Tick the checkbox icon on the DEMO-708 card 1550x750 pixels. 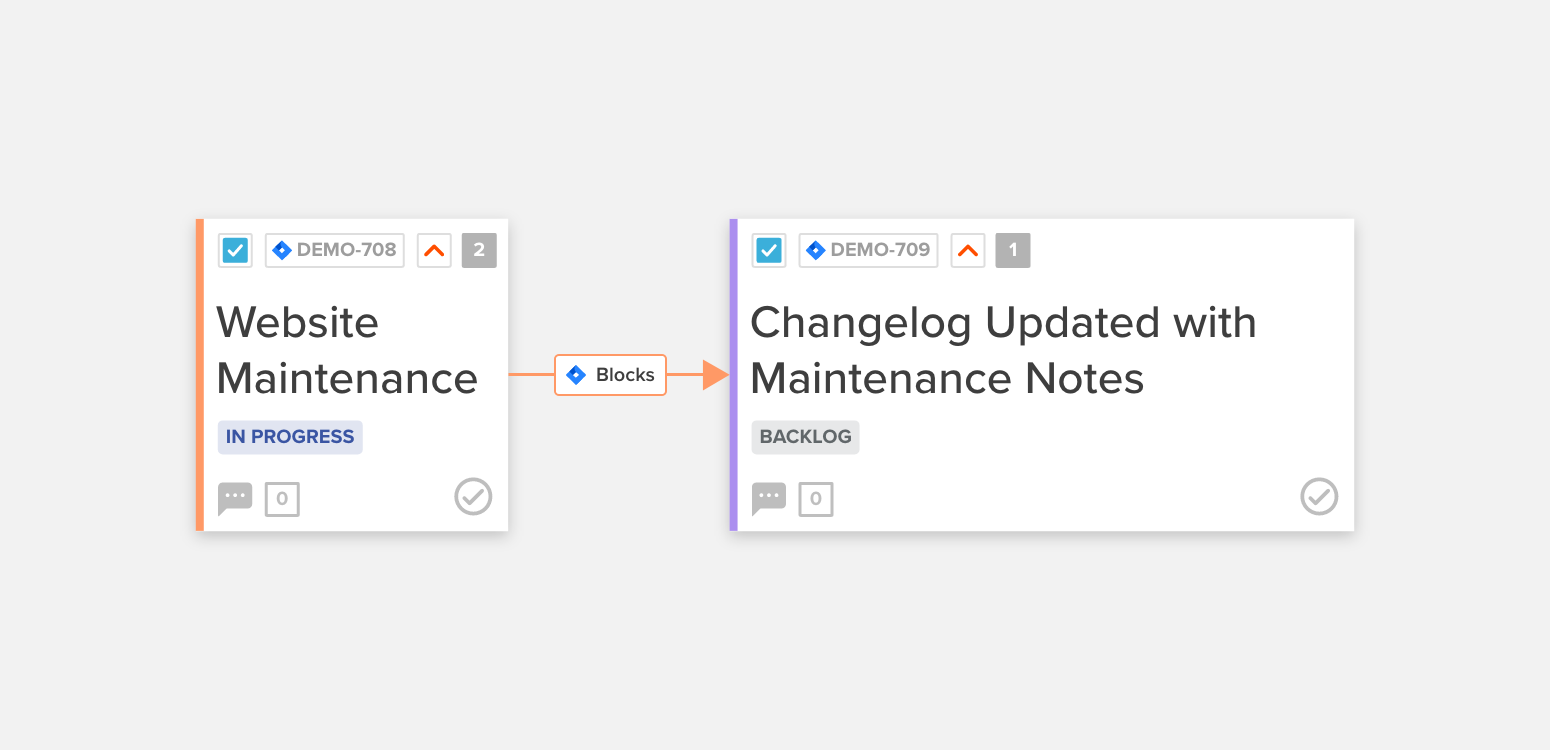coord(235,250)
